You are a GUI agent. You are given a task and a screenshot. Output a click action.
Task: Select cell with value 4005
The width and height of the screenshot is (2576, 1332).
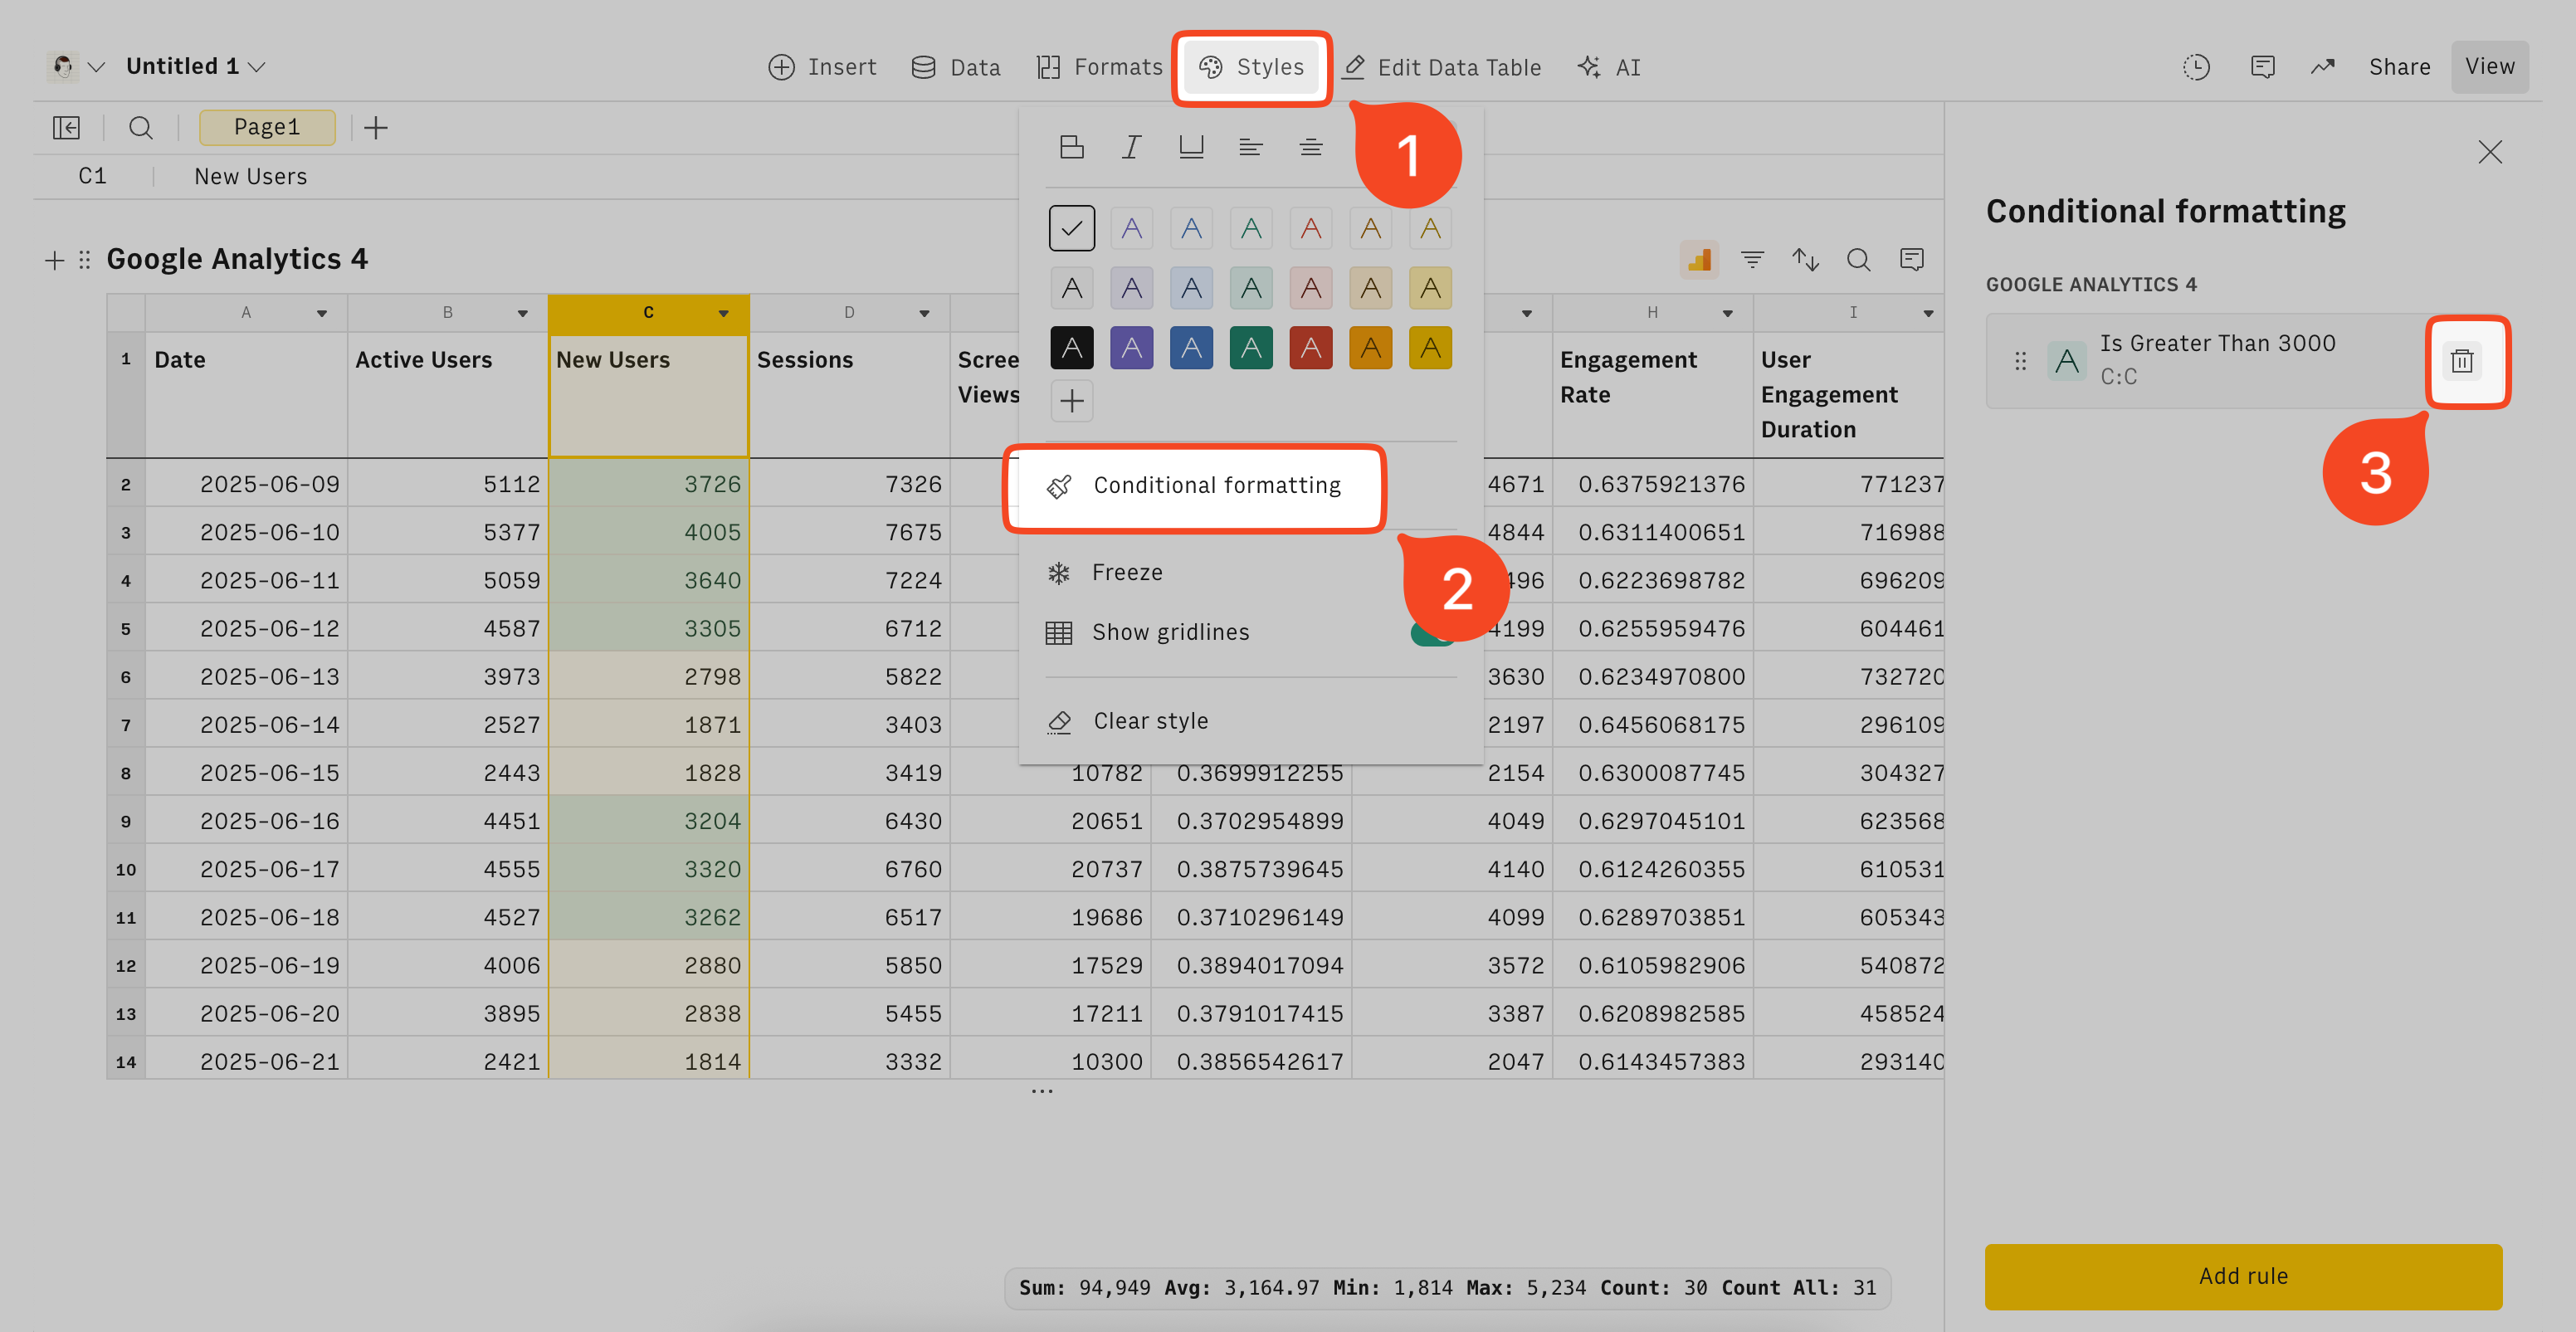[649, 532]
